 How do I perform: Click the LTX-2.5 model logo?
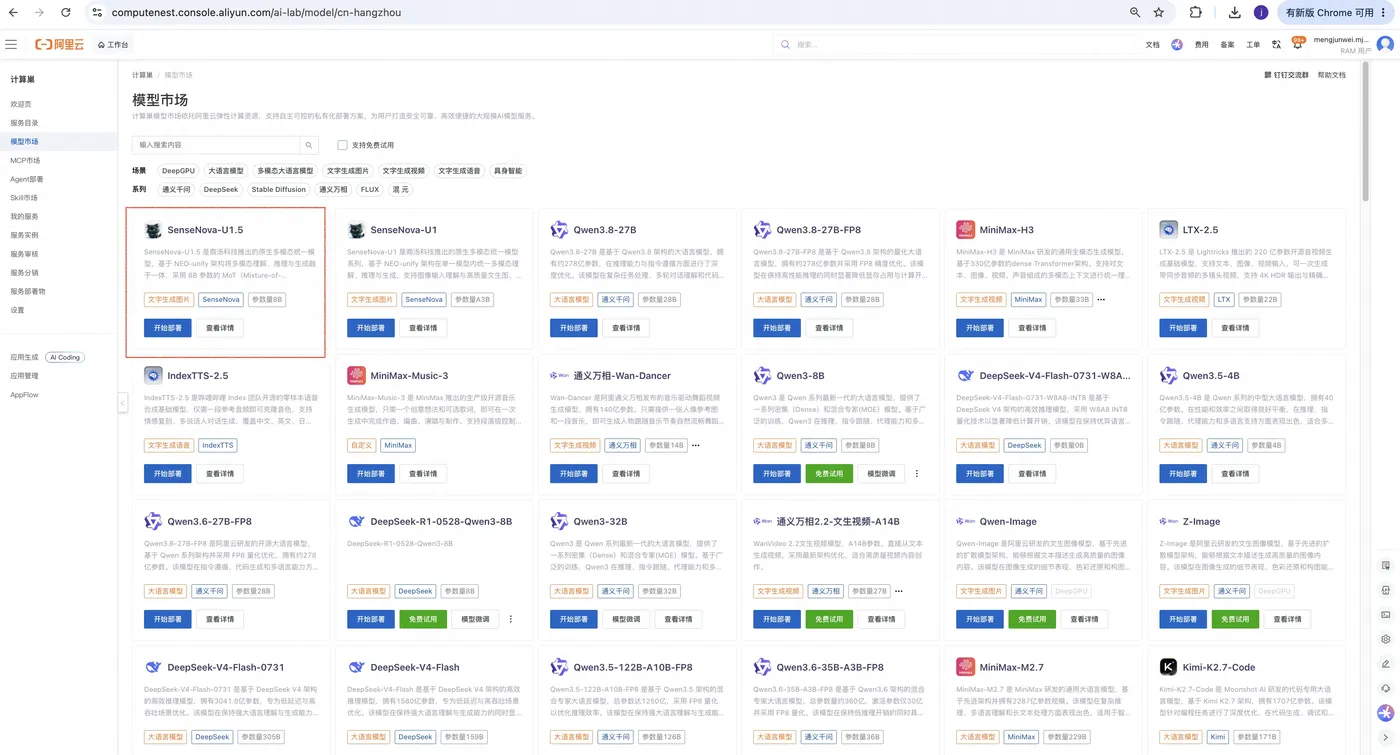coord(1168,230)
